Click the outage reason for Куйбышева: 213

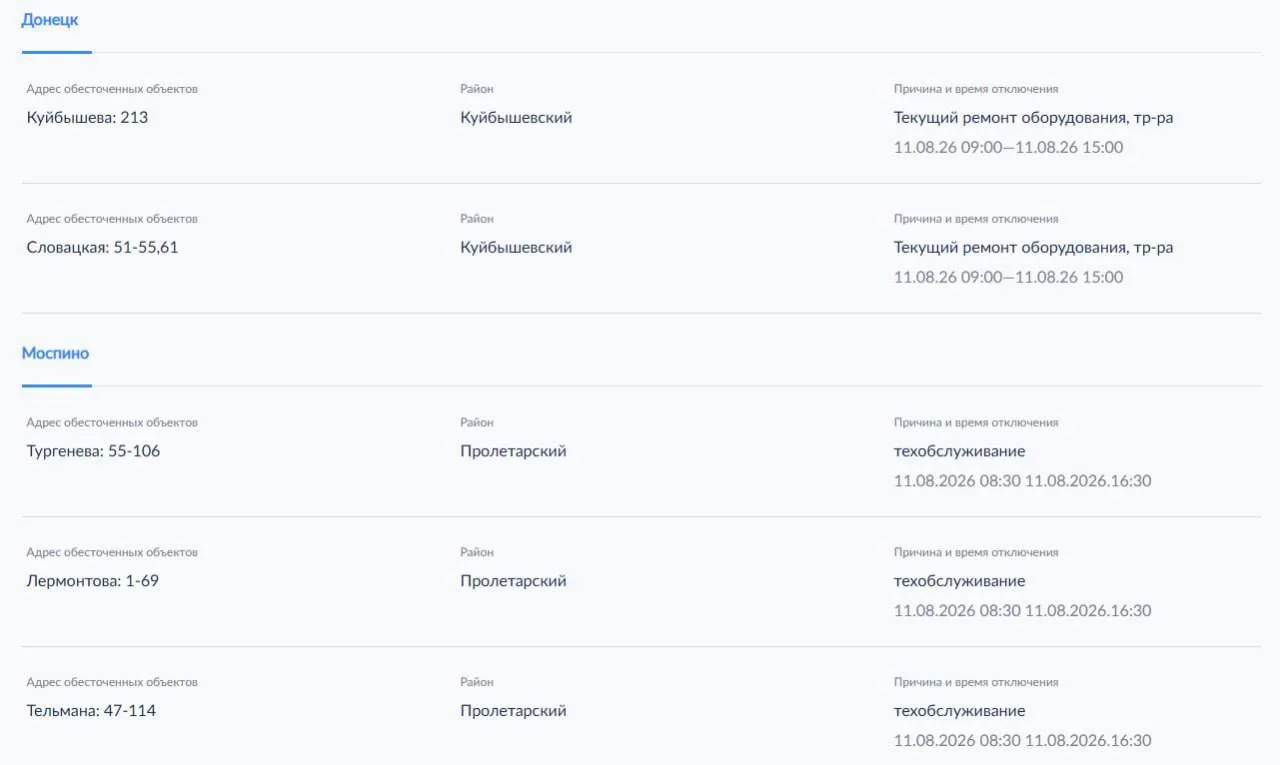[1033, 118]
